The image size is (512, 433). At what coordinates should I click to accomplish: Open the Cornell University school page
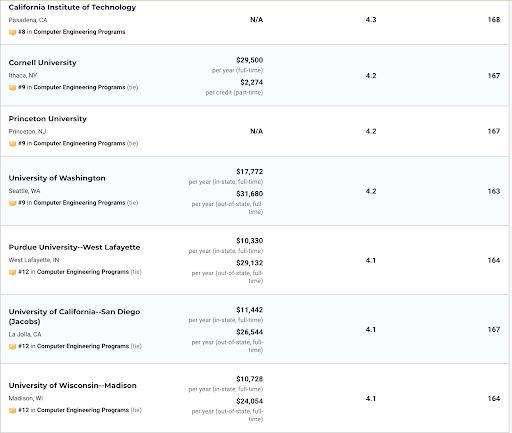point(43,63)
